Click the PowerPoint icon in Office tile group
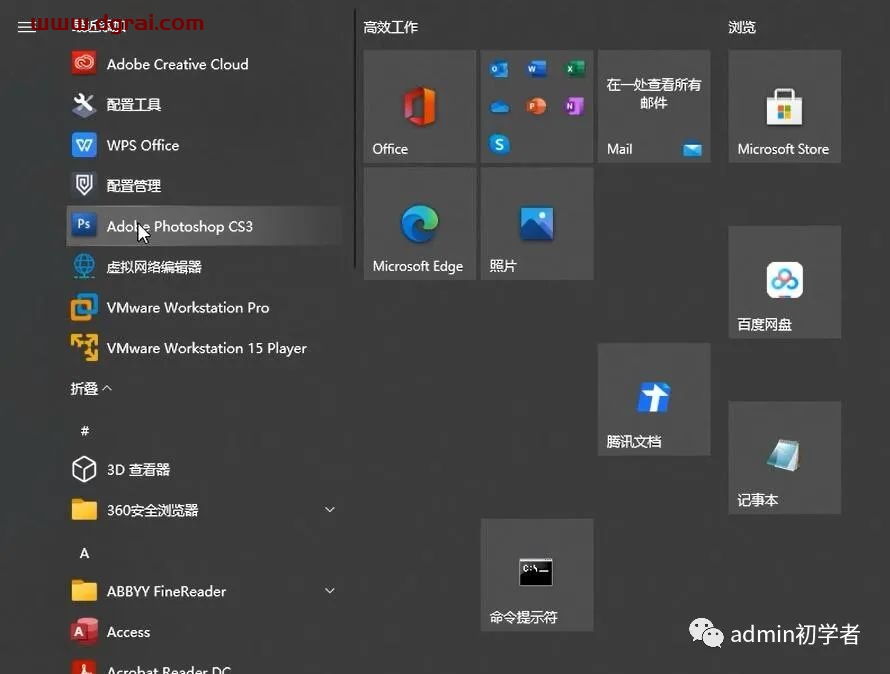Viewport: 890px width, 674px height. tap(536, 106)
